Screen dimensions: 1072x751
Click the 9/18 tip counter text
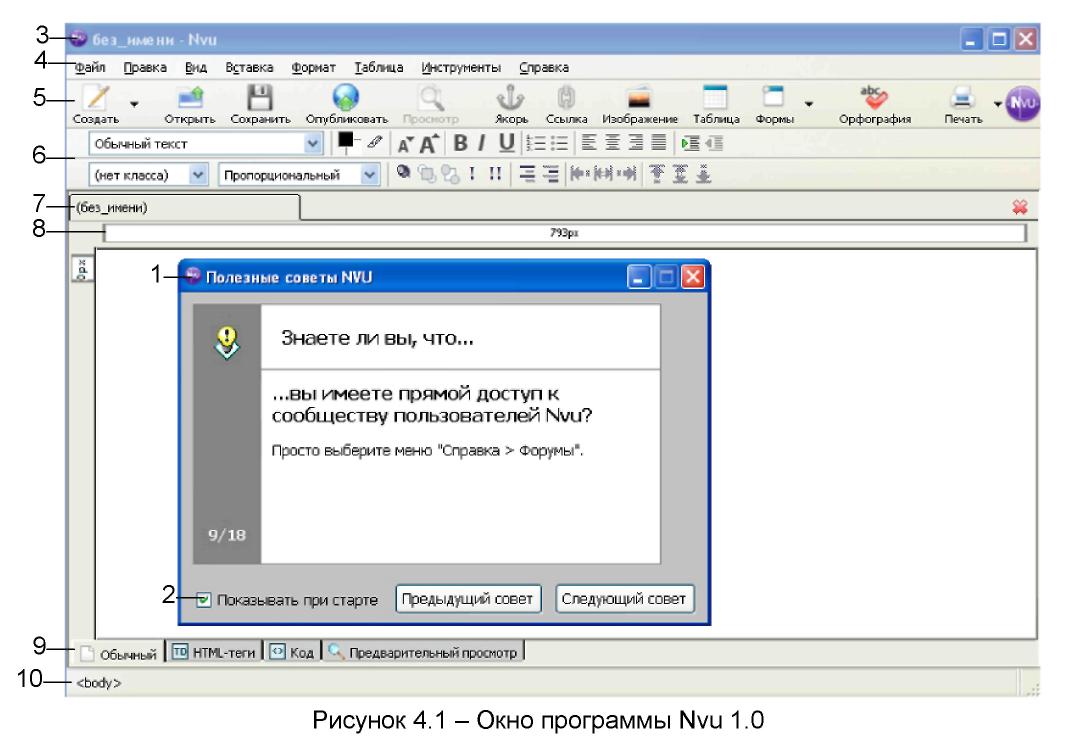click(227, 535)
